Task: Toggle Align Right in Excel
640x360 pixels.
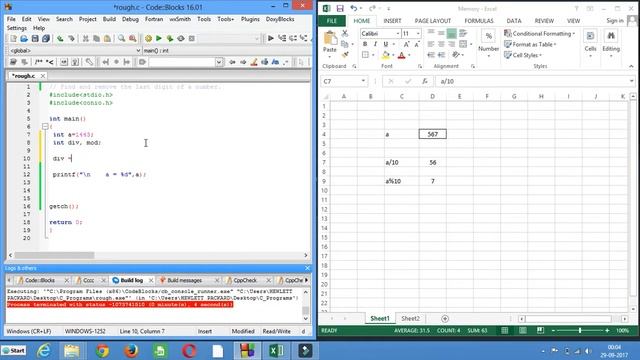Action: pyautogui.click(x=451, y=44)
